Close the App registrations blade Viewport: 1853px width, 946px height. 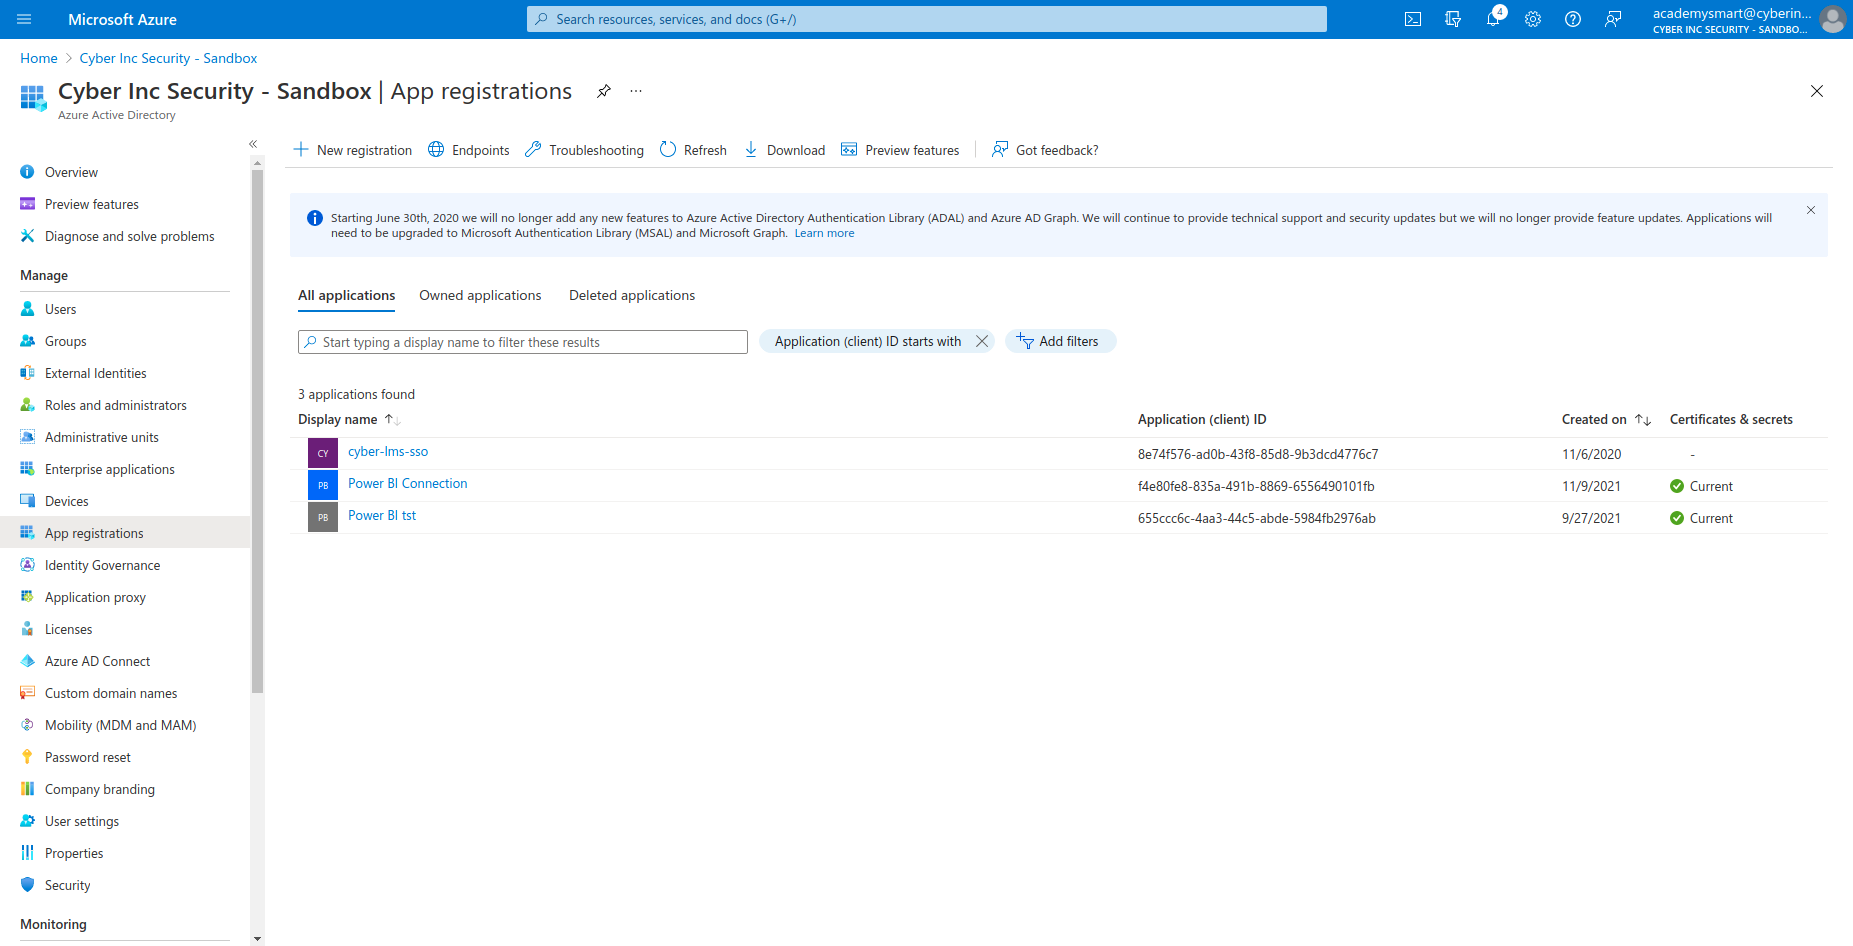(x=1817, y=91)
